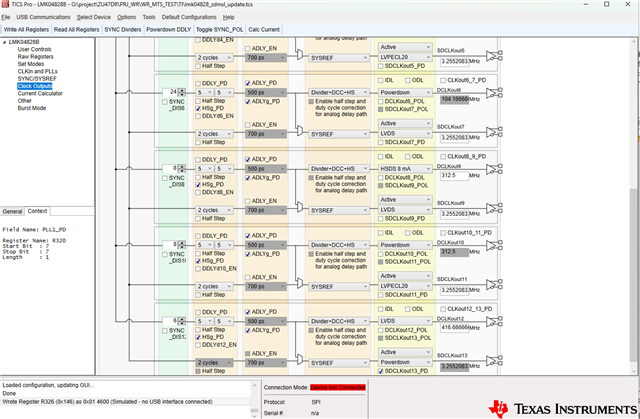The image size is (640, 419).
Task: Click the mux symbol before SDCLKout7 SYSREF
Action: click(300, 131)
